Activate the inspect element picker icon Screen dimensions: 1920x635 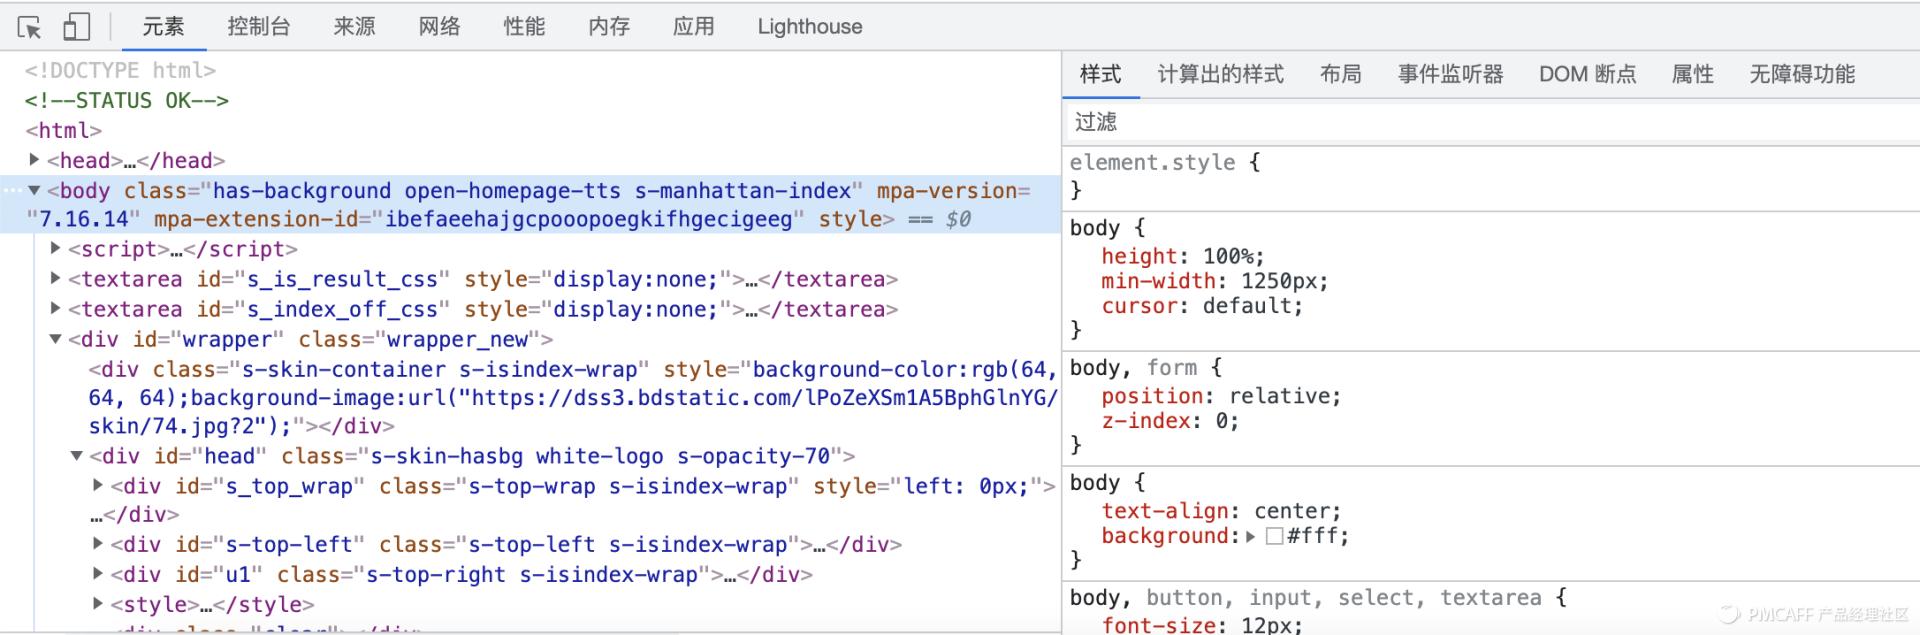29,27
